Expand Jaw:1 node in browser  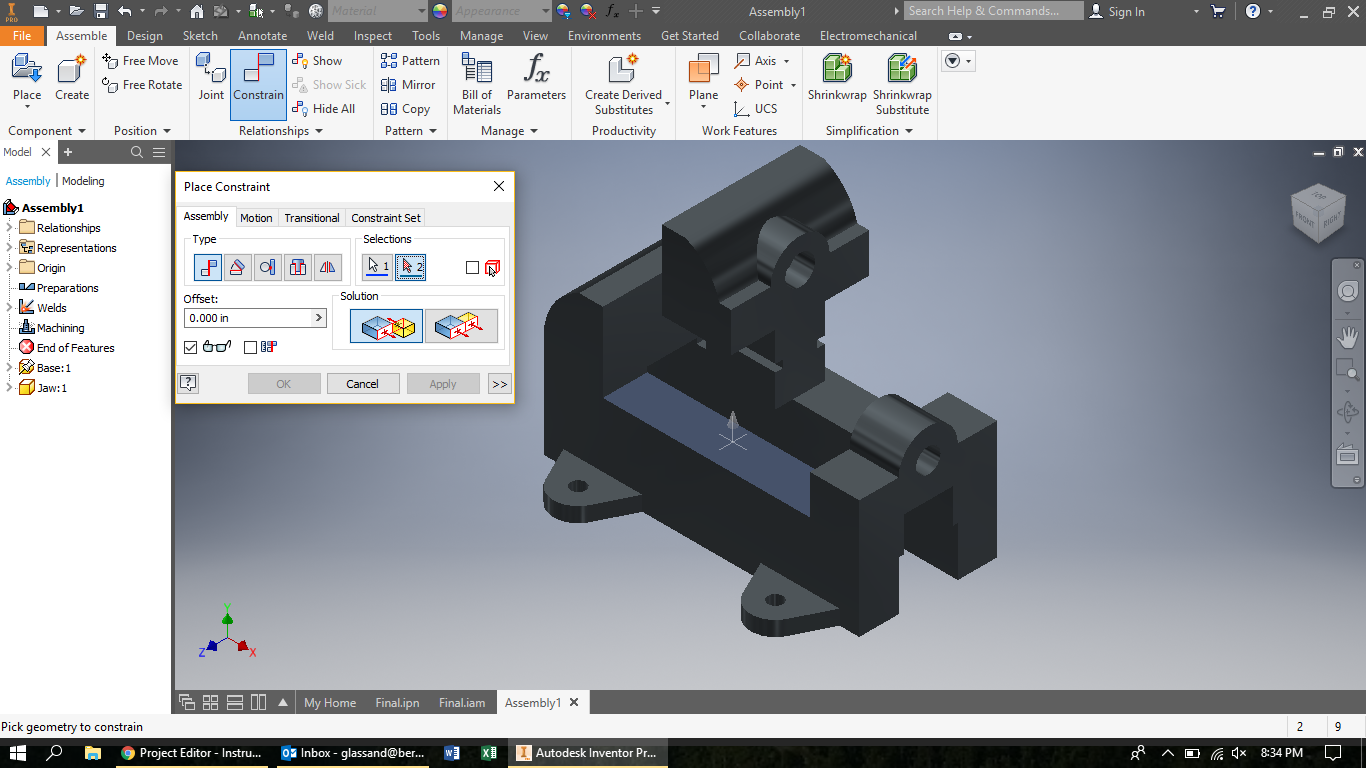click(x=10, y=388)
